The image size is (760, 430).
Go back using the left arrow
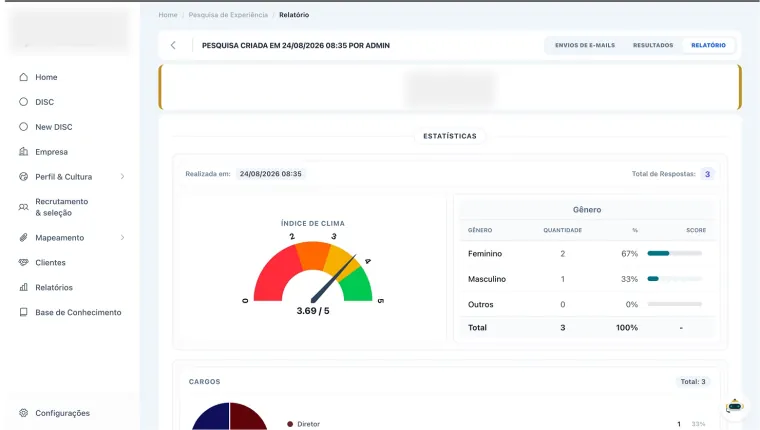[x=173, y=45]
